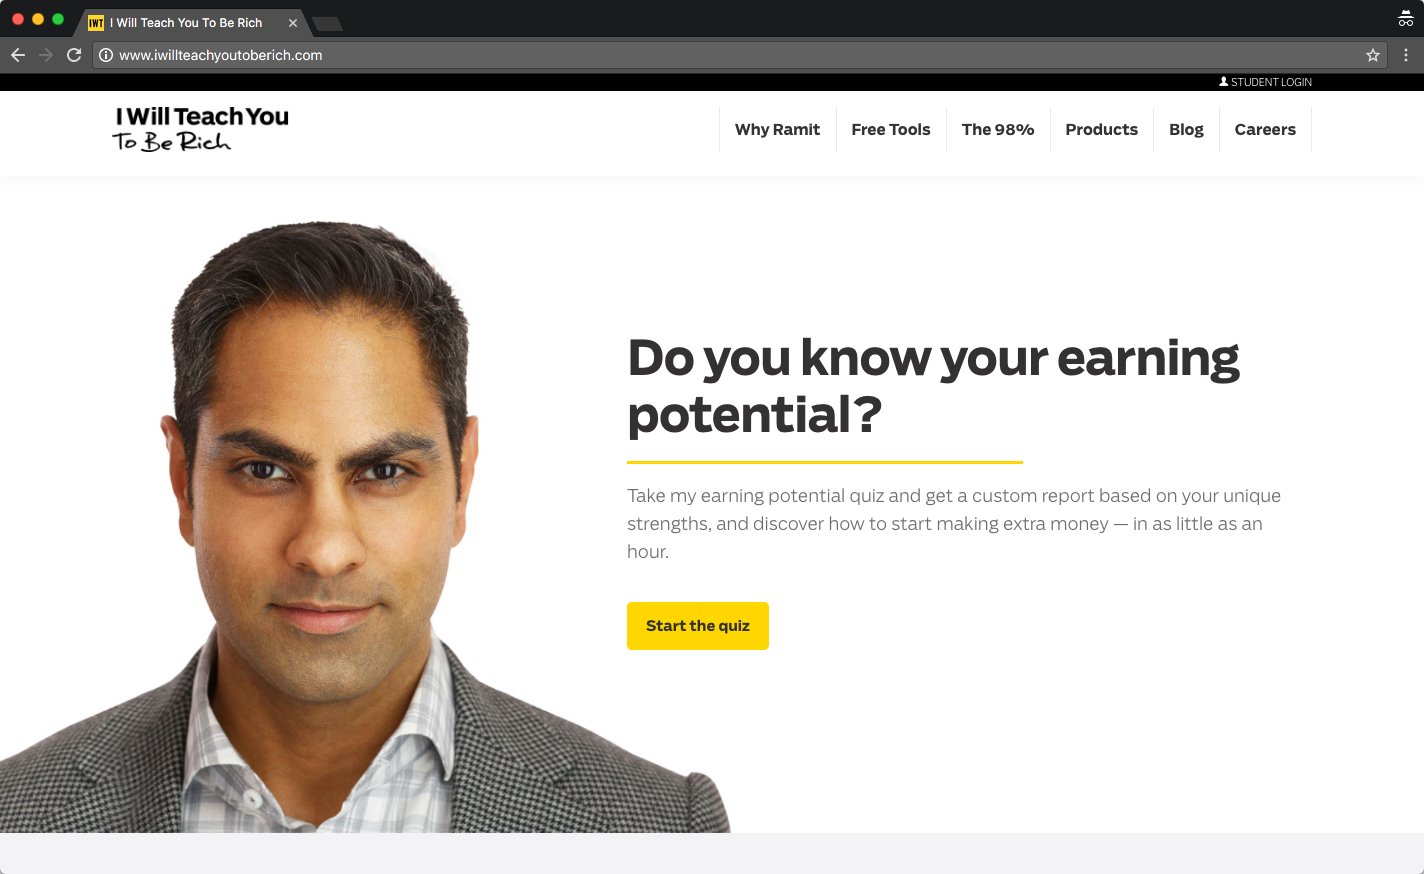Open the Why Ramit menu item
The height and width of the screenshot is (874, 1424).
[x=777, y=130]
